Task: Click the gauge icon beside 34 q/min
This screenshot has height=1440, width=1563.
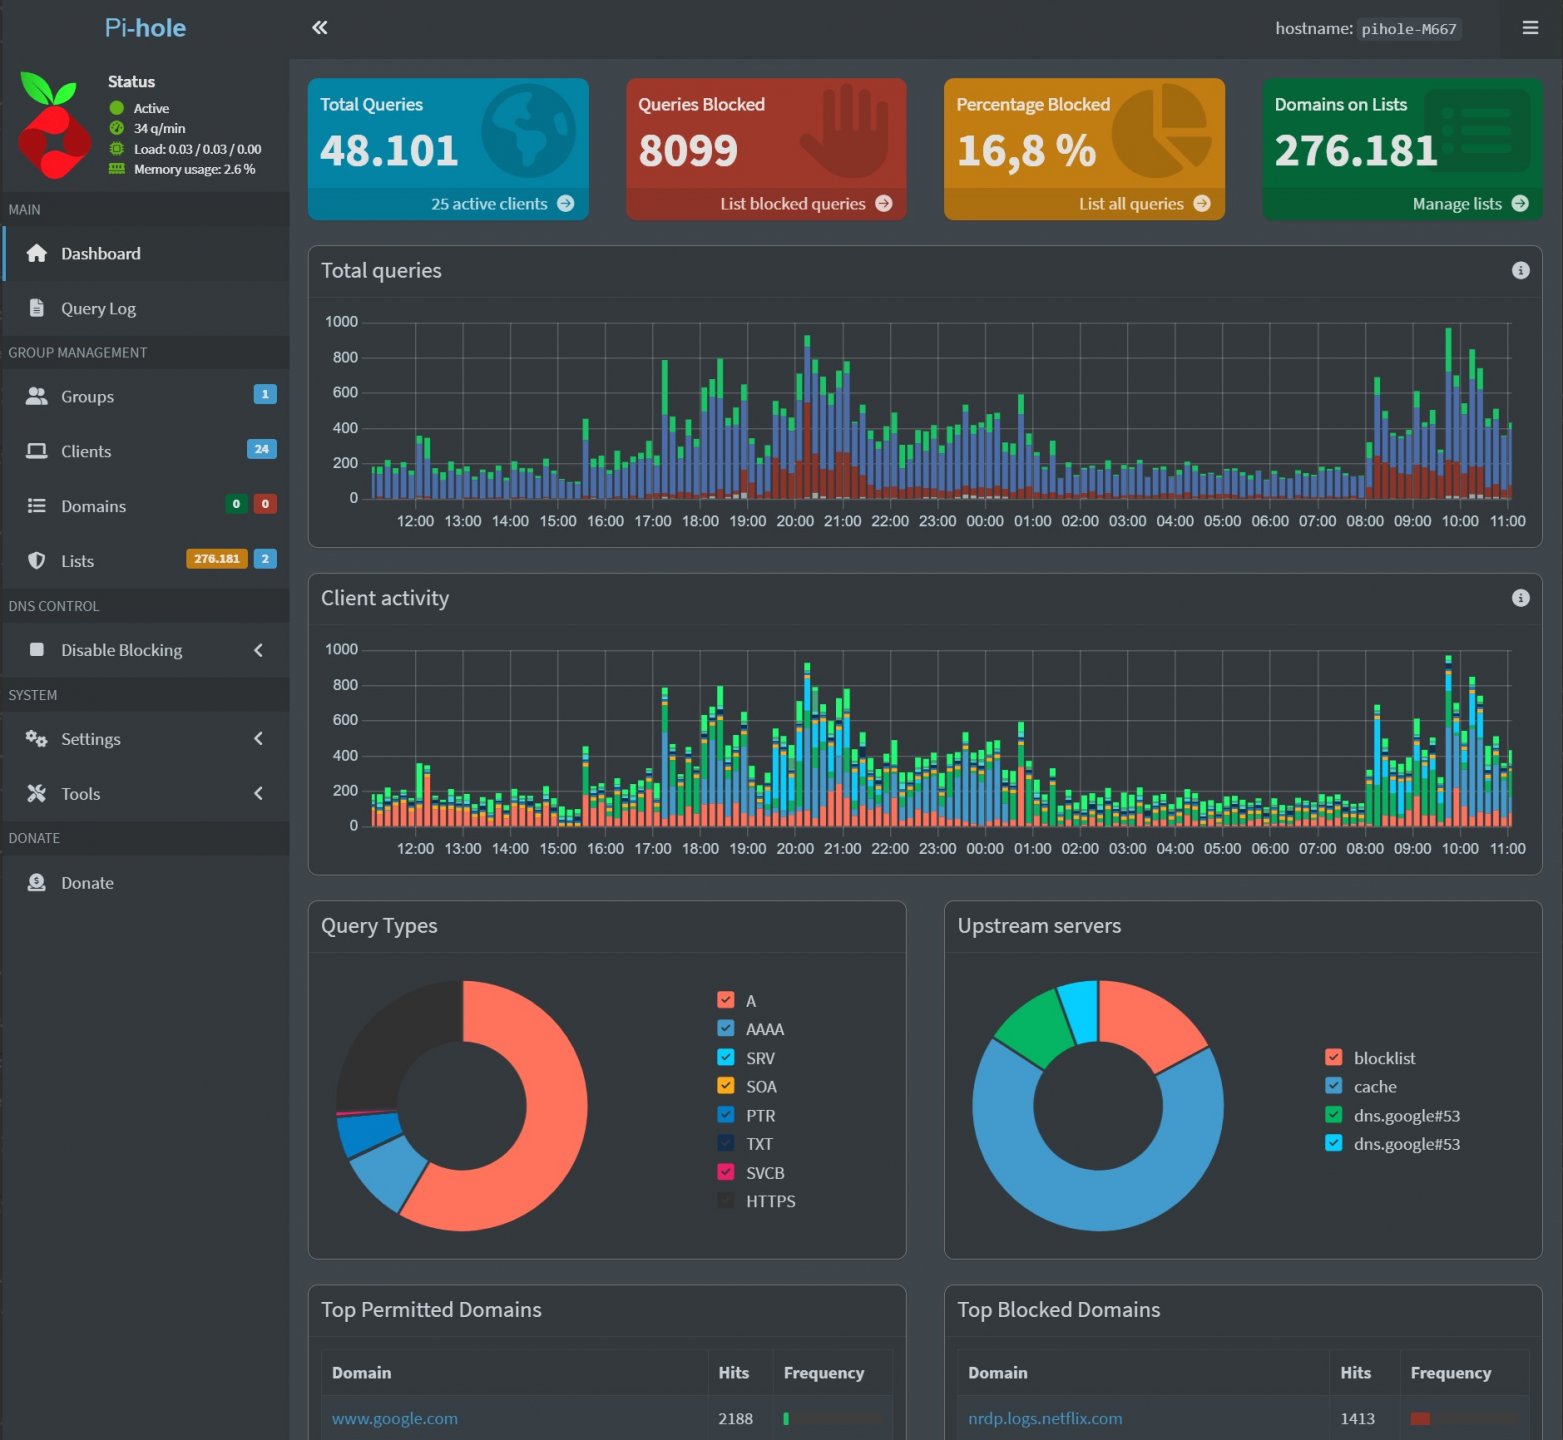Action: (117, 128)
